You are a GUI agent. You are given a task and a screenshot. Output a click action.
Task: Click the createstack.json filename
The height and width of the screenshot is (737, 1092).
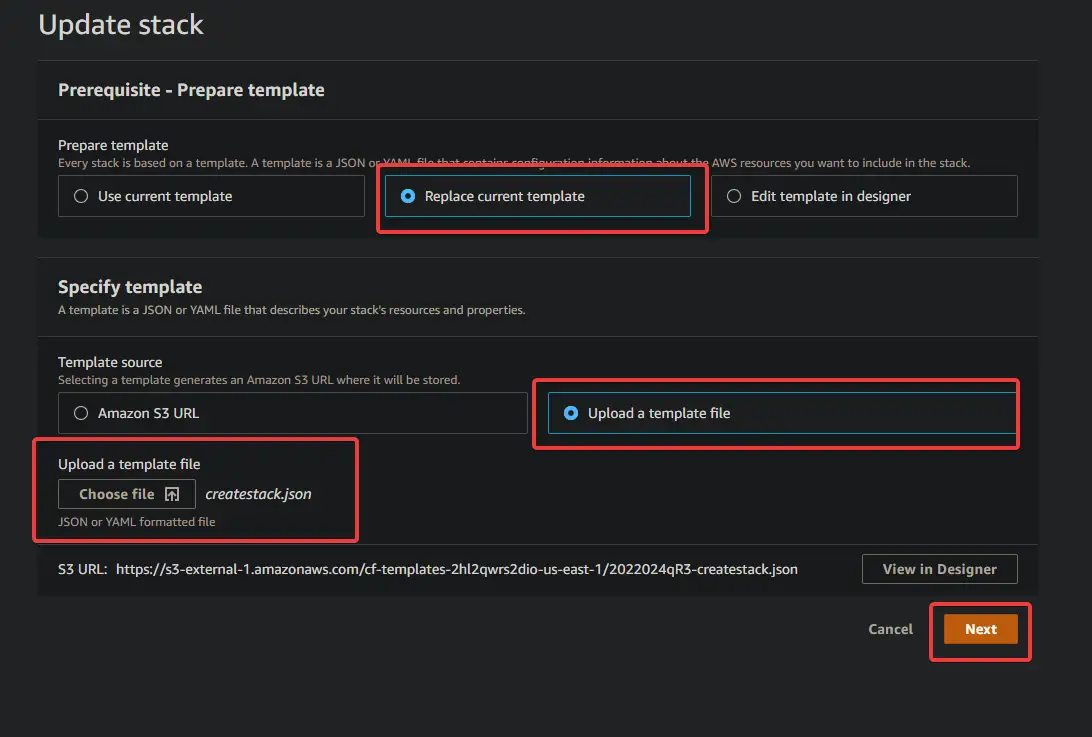pyautogui.click(x=258, y=493)
